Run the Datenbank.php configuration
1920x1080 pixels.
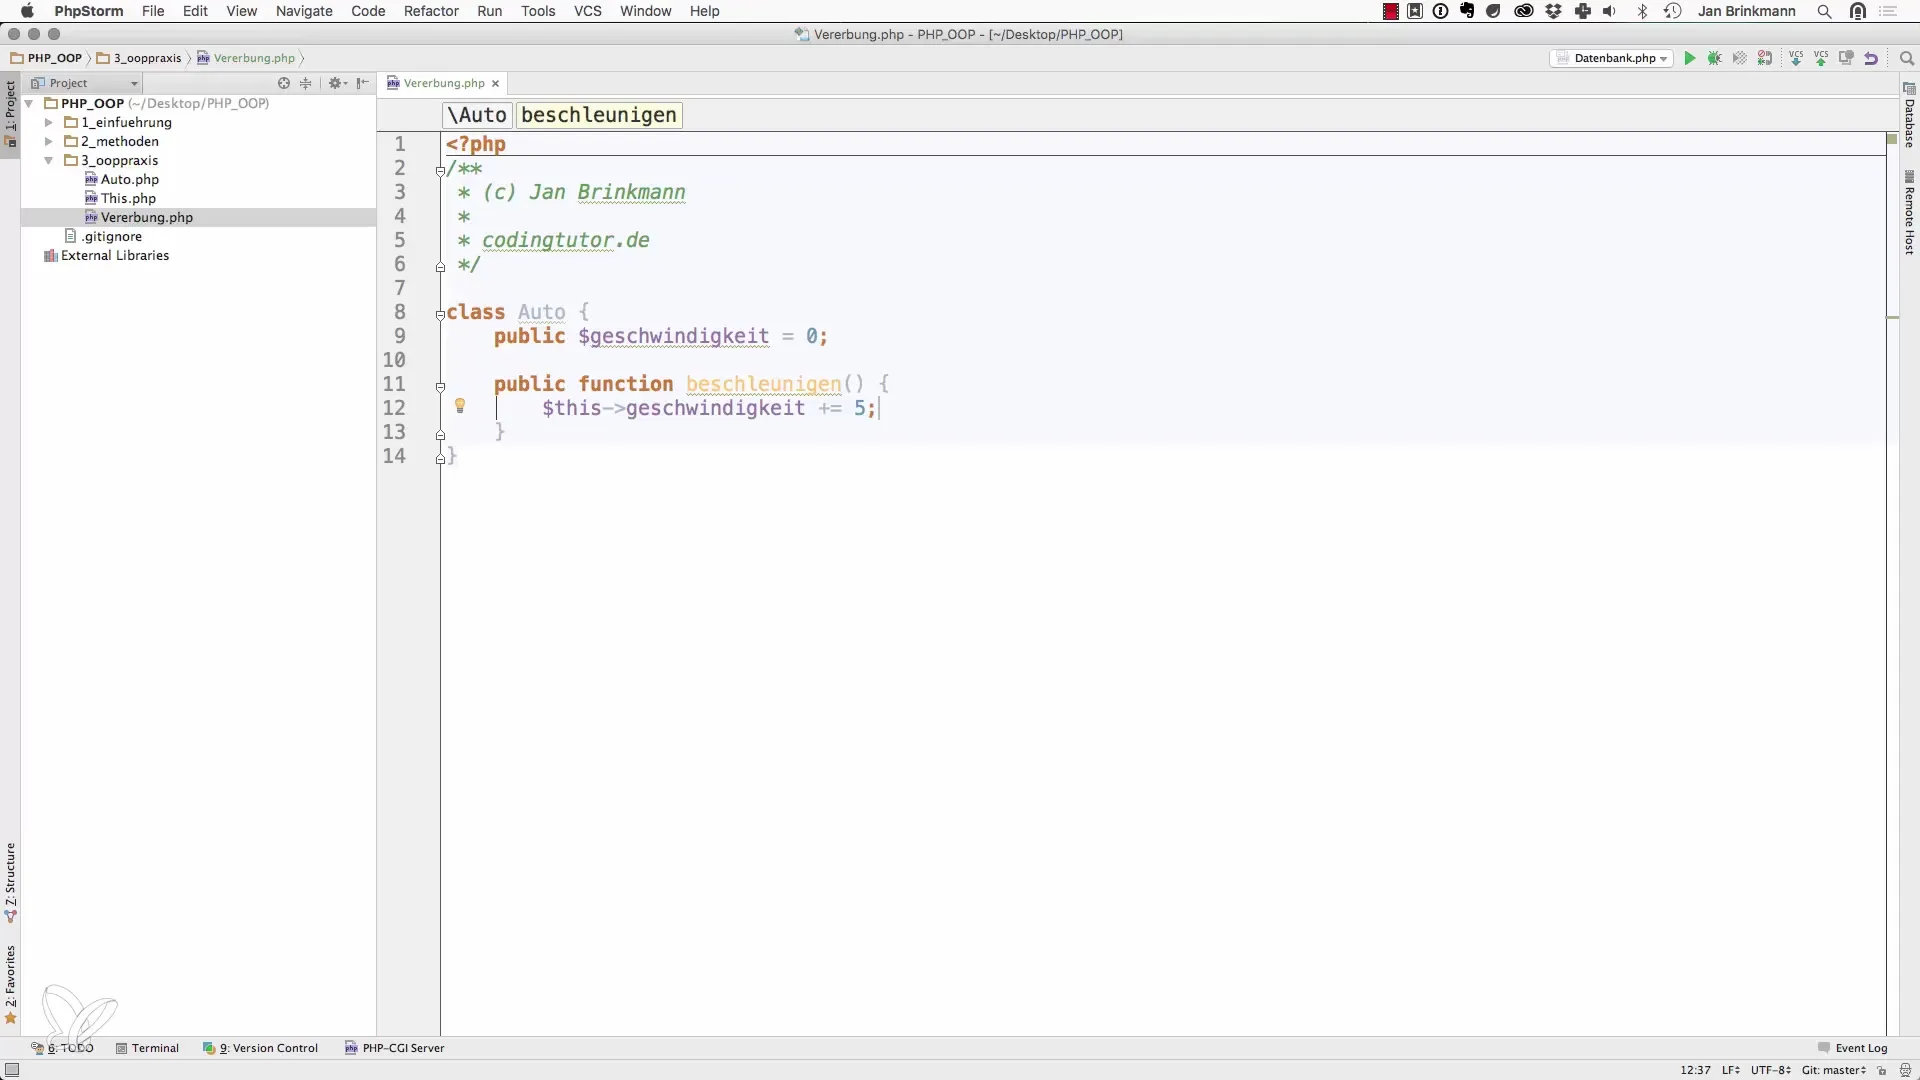click(x=1690, y=58)
